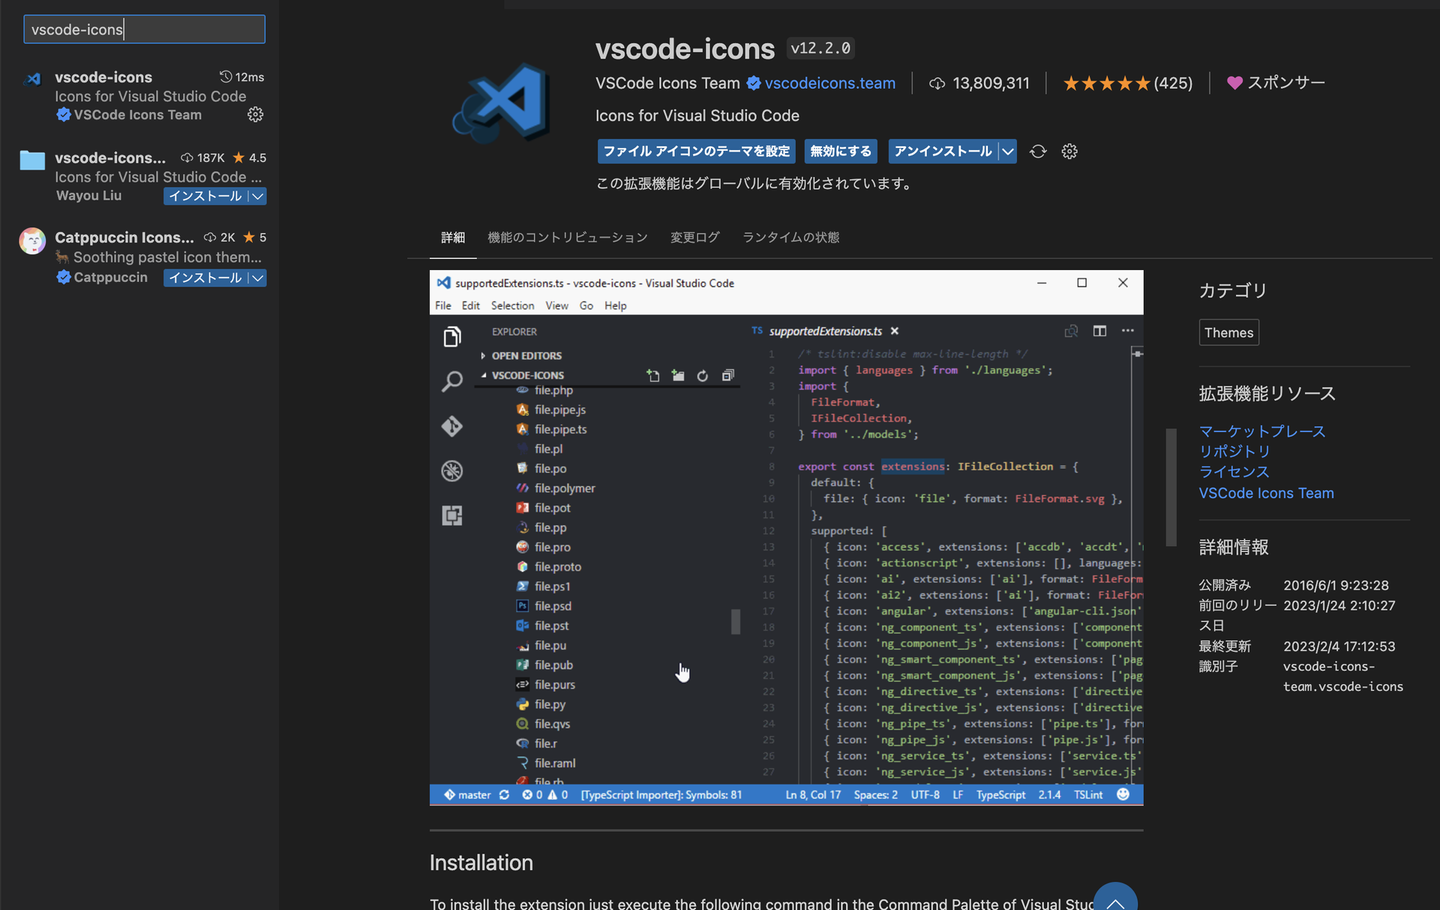The height and width of the screenshot is (910, 1440).
Task: Install Wayou Liu's vscode-icons extension
Action: [206, 196]
